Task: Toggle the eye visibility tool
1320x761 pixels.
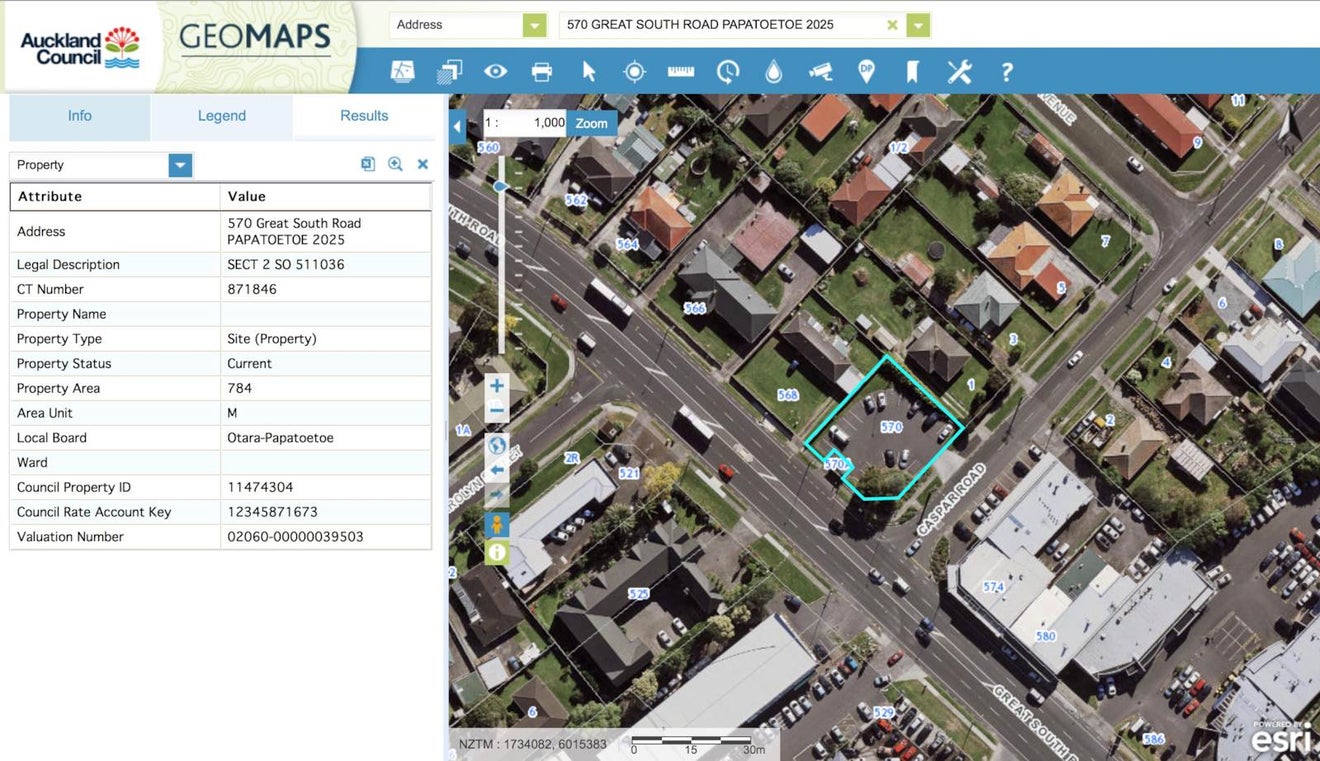Action: (x=496, y=71)
